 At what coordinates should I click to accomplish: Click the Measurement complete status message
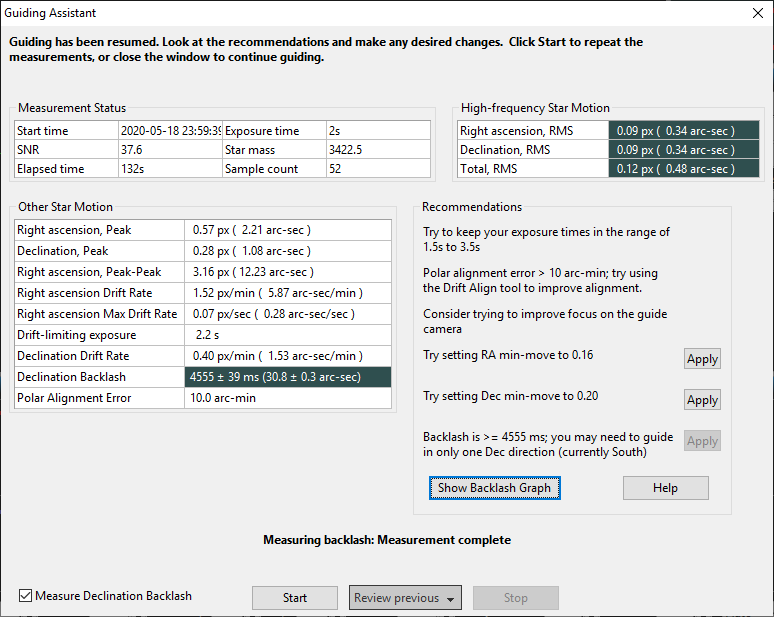click(x=387, y=540)
